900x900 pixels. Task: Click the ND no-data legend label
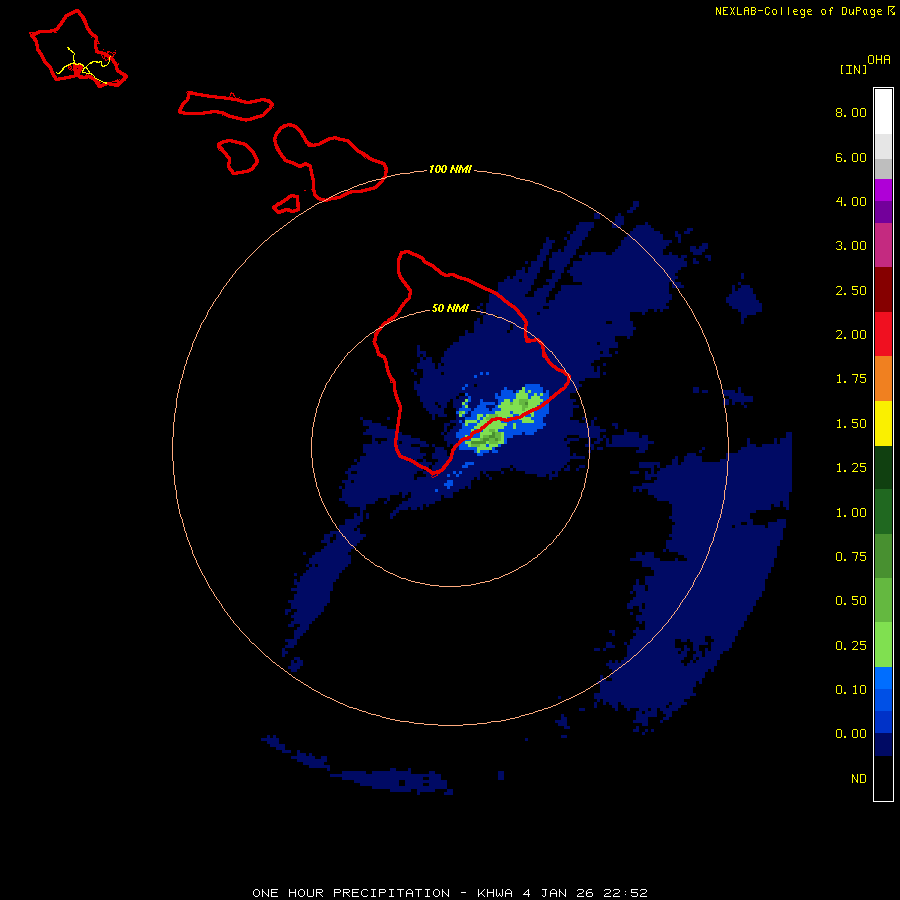(859, 779)
